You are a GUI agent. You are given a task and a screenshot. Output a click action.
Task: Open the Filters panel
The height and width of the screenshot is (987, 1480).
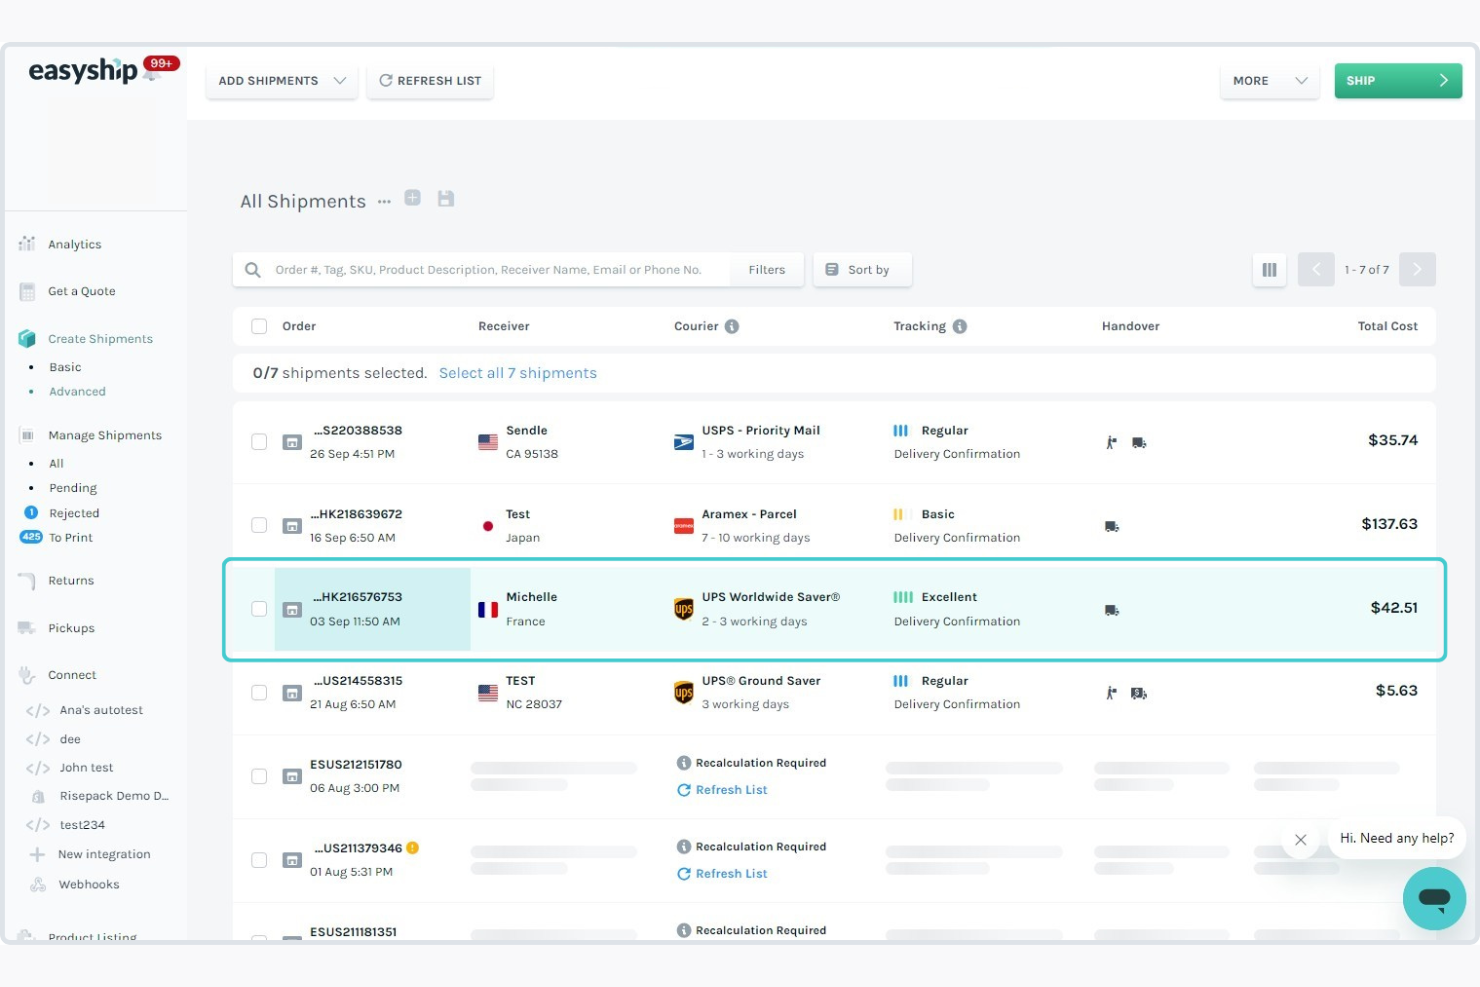767,270
